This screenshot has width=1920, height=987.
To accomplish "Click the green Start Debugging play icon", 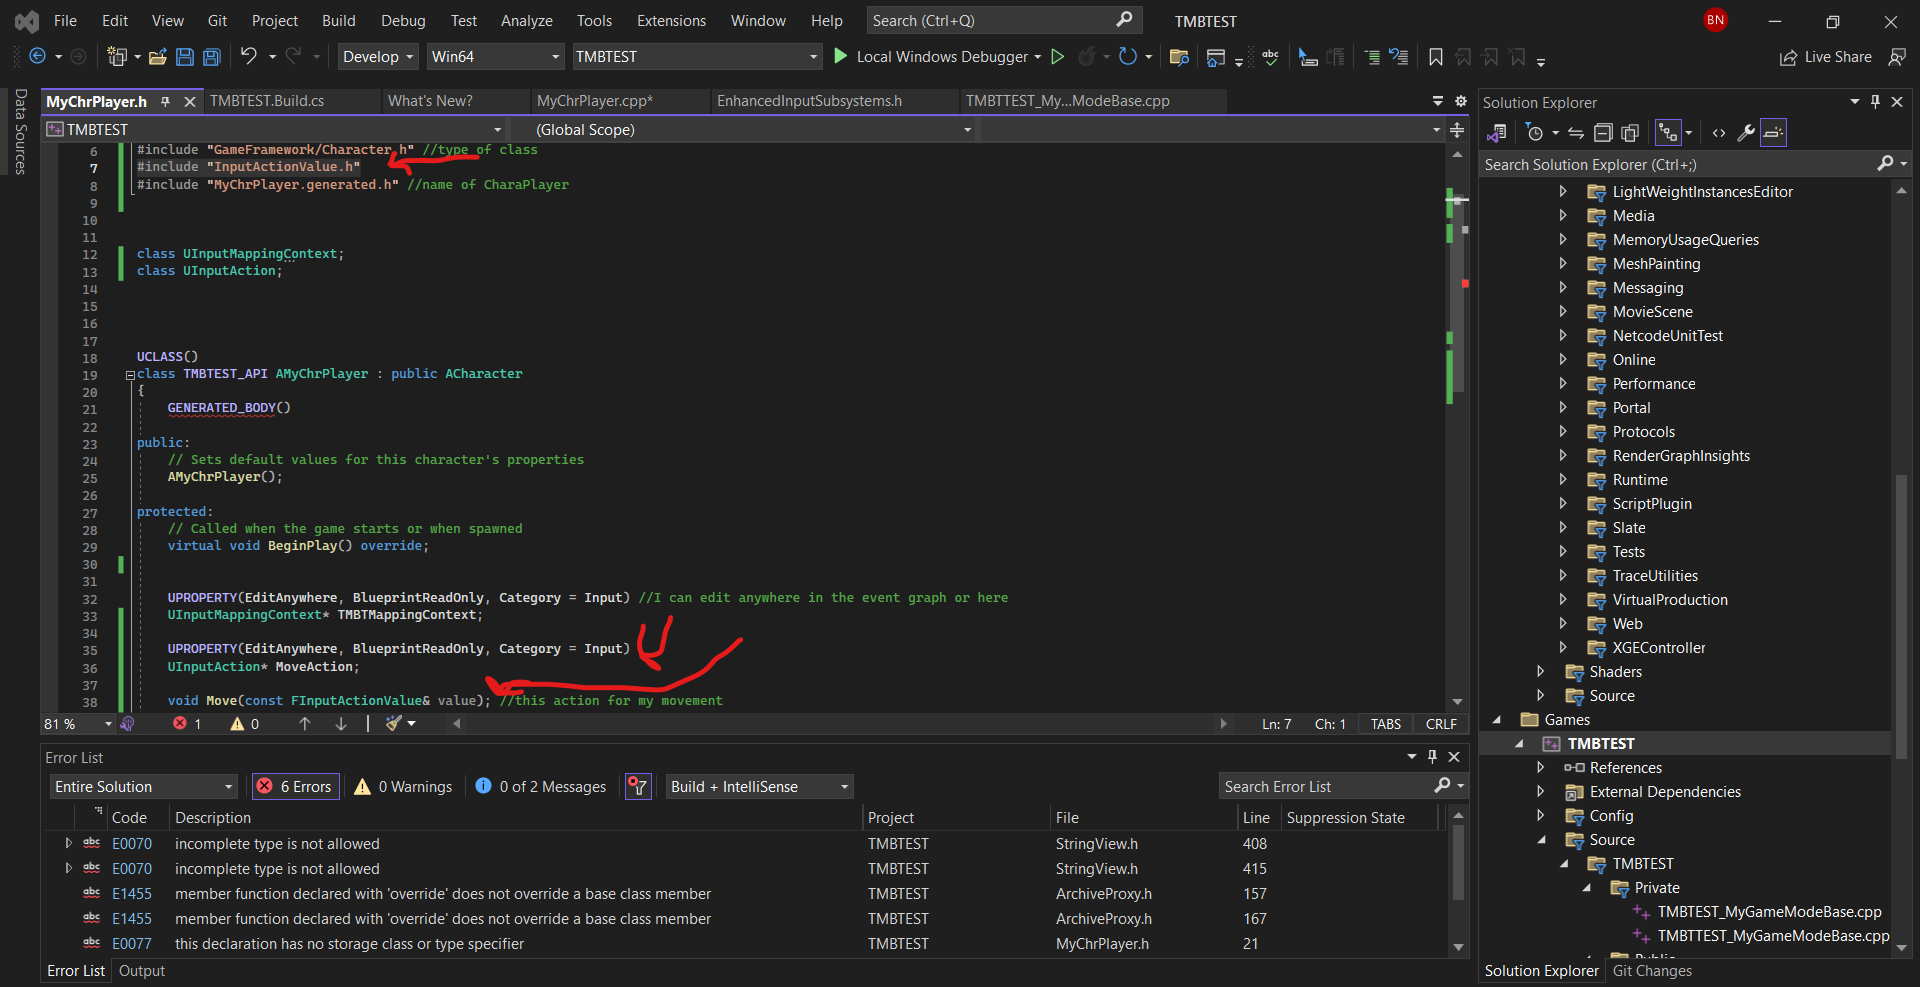I will 841,57.
